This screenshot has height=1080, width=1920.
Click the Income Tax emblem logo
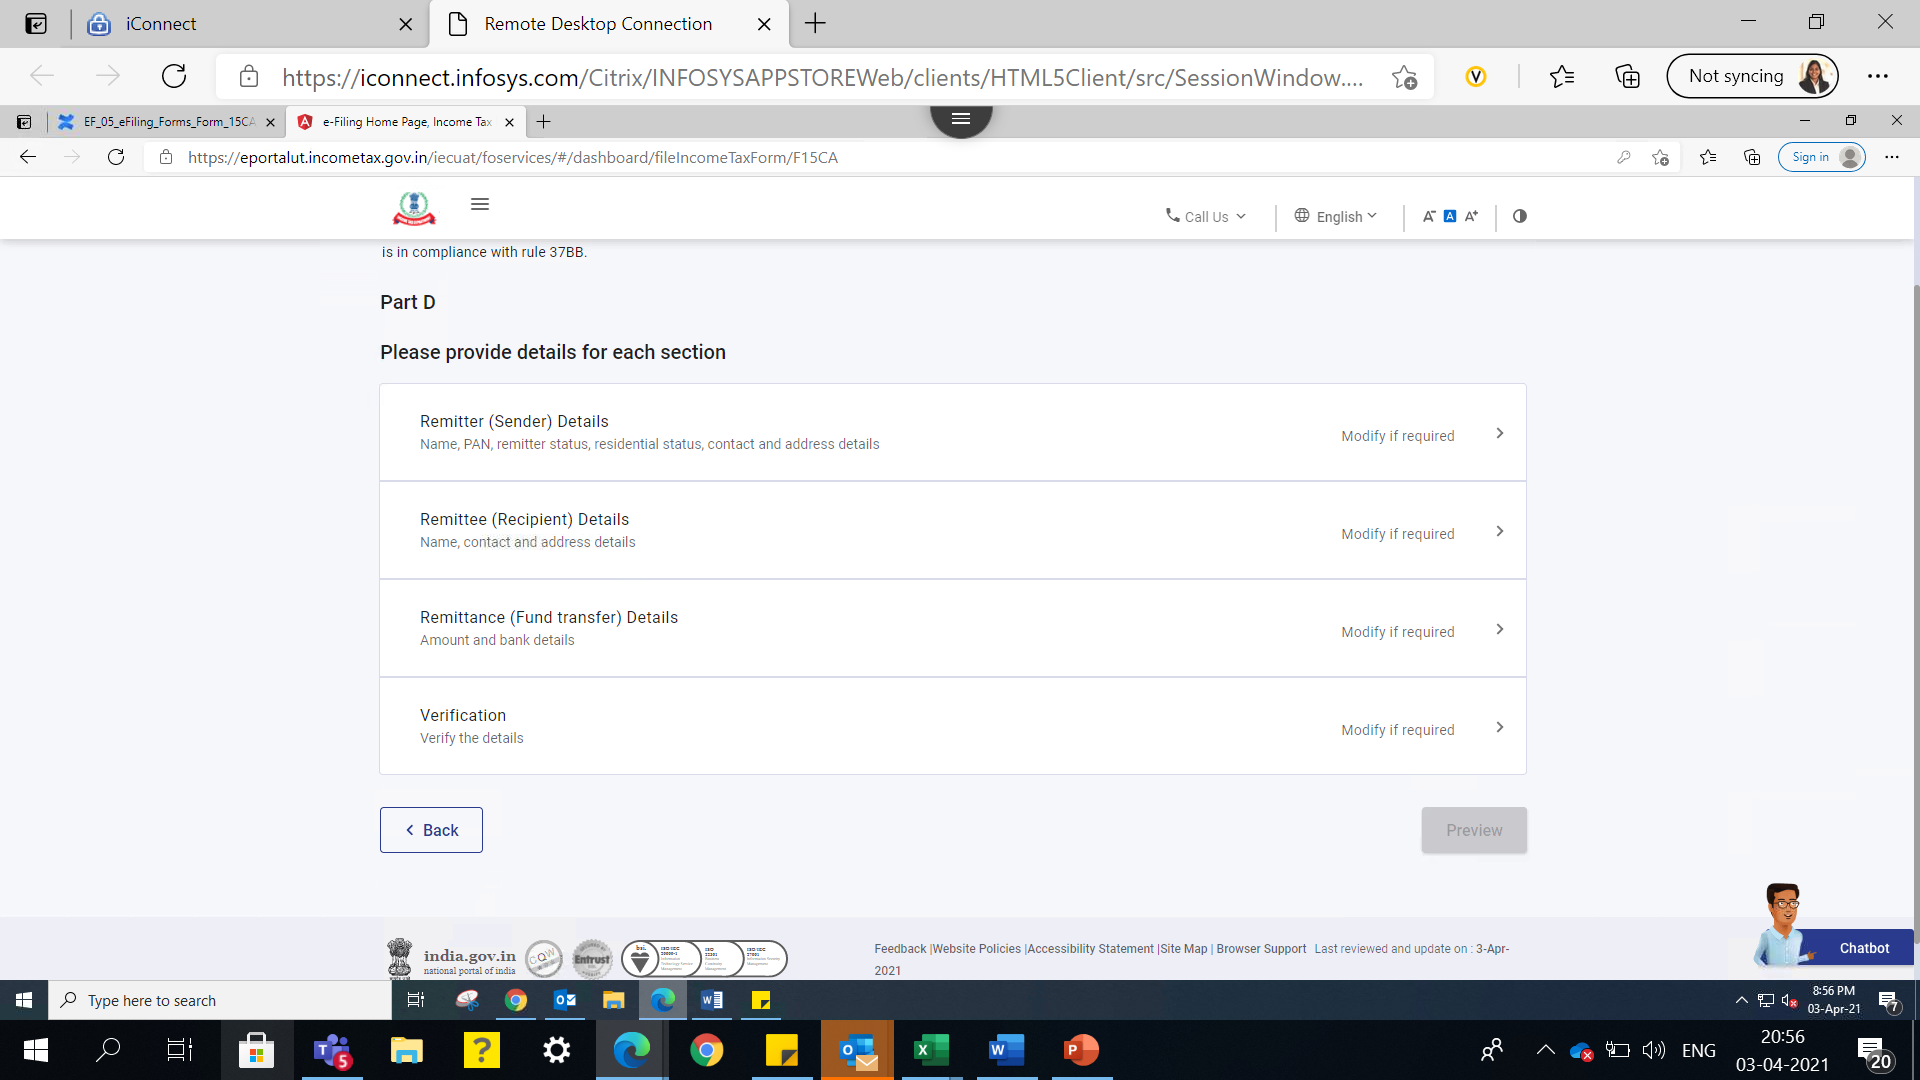coord(413,208)
